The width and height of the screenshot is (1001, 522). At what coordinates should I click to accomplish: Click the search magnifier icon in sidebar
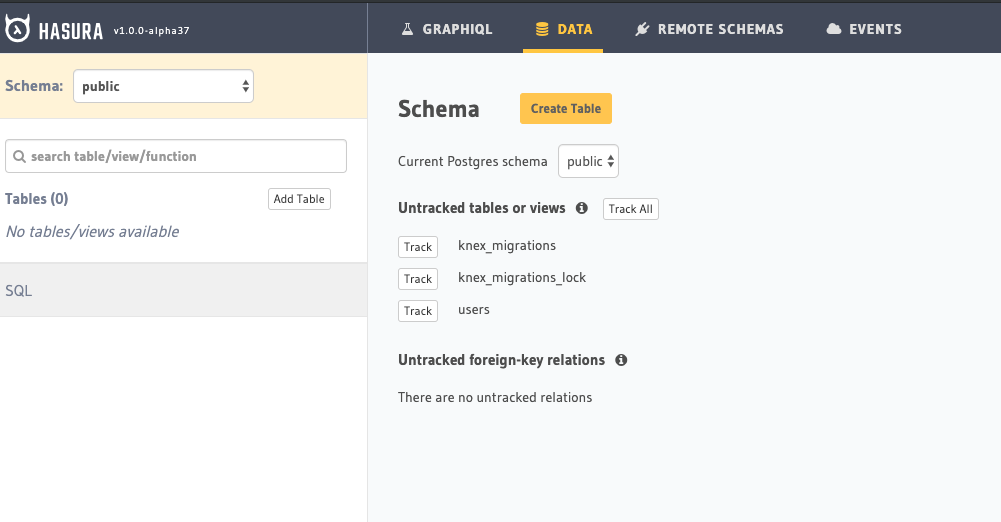point(20,156)
